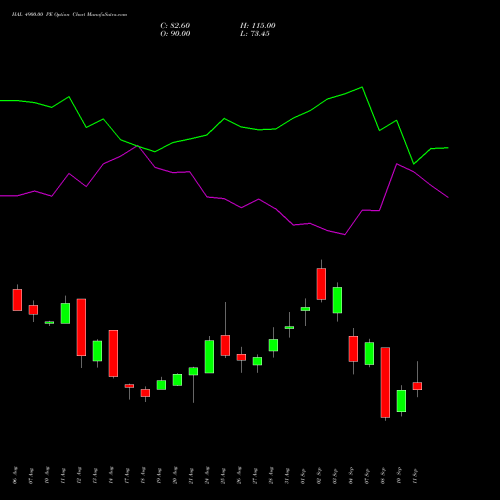This screenshot has width=500, height=500.
Task: Click the 31 Aug date label
Action: tap(287, 475)
